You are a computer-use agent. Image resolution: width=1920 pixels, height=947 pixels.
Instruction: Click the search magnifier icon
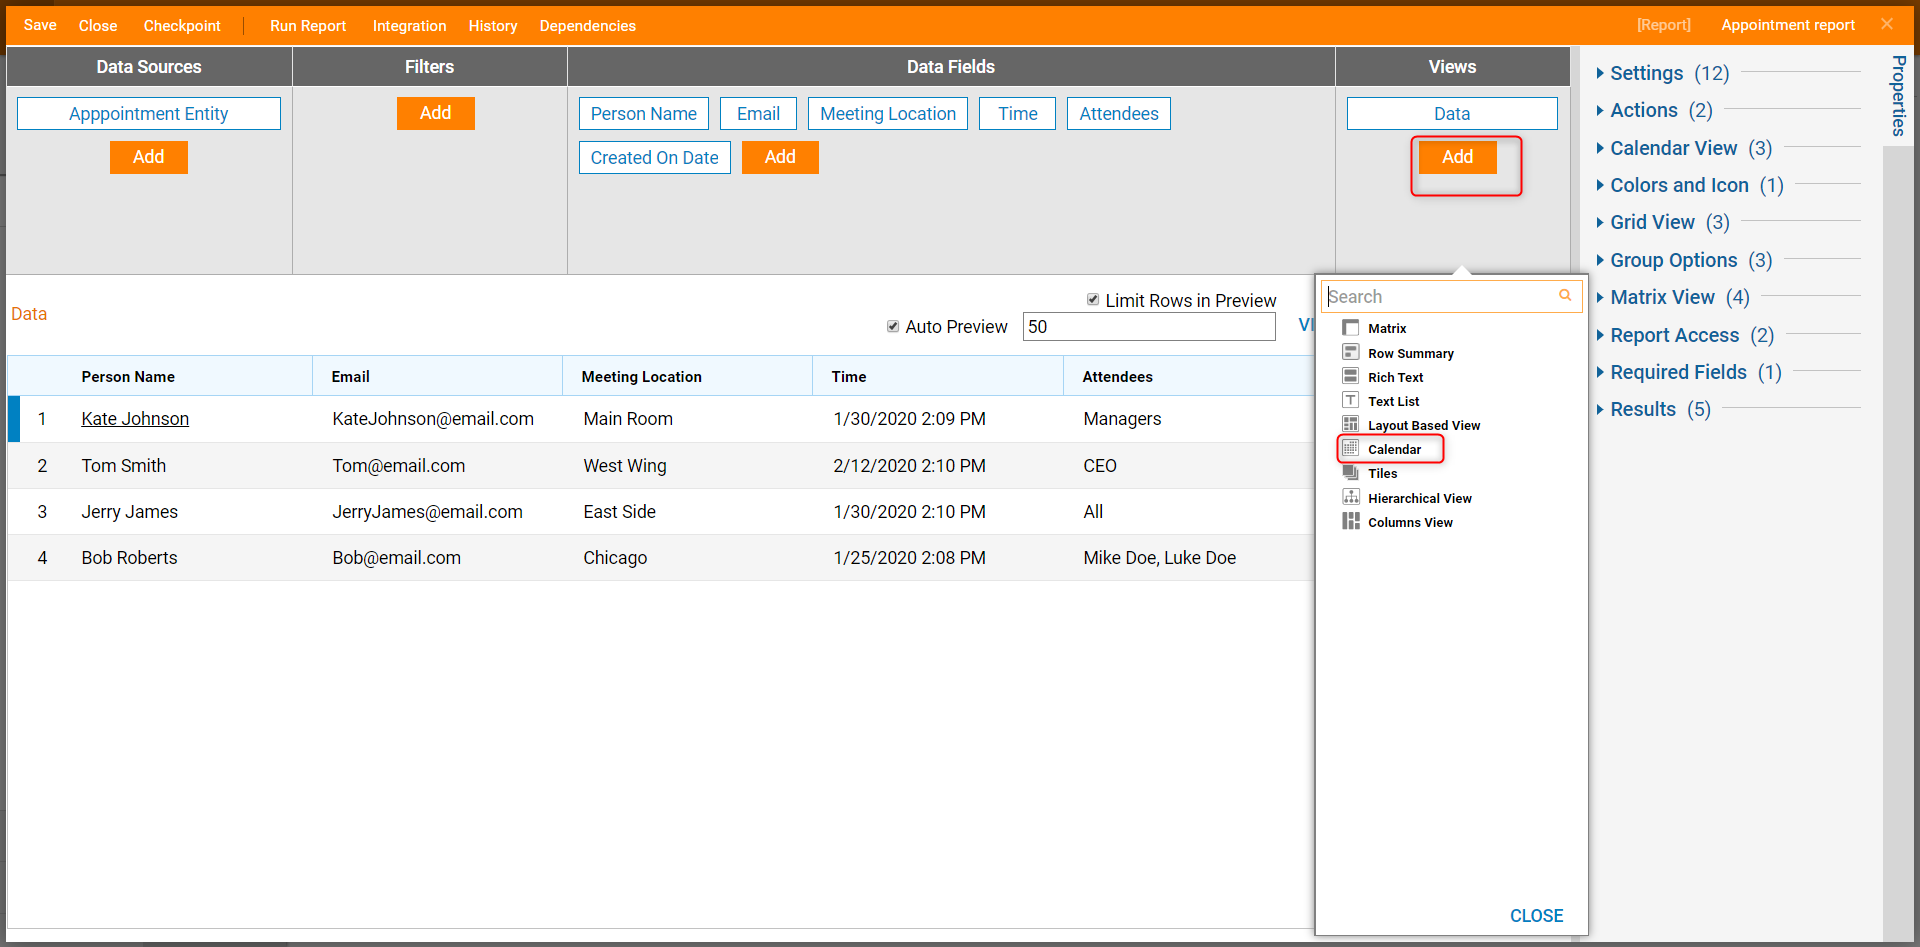click(1565, 295)
